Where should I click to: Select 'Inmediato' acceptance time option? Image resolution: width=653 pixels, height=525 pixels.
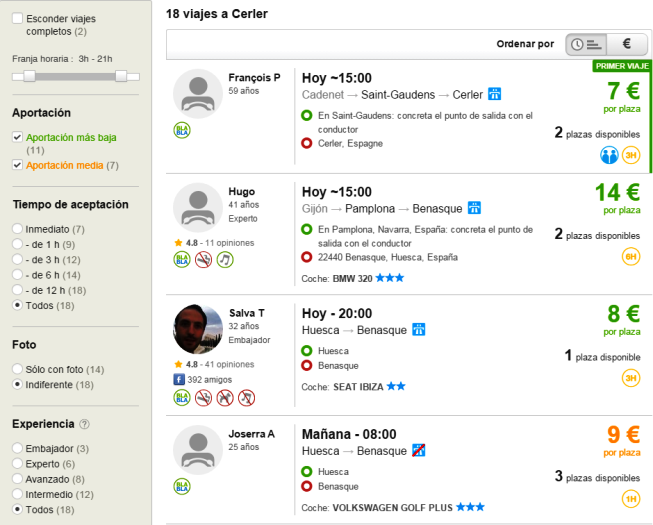point(18,229)
